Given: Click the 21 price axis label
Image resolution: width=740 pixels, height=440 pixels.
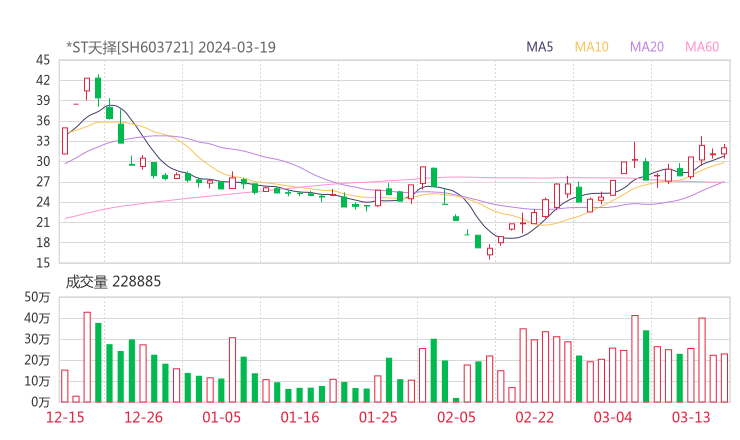Looking at the screenshot, I should 42,222.
